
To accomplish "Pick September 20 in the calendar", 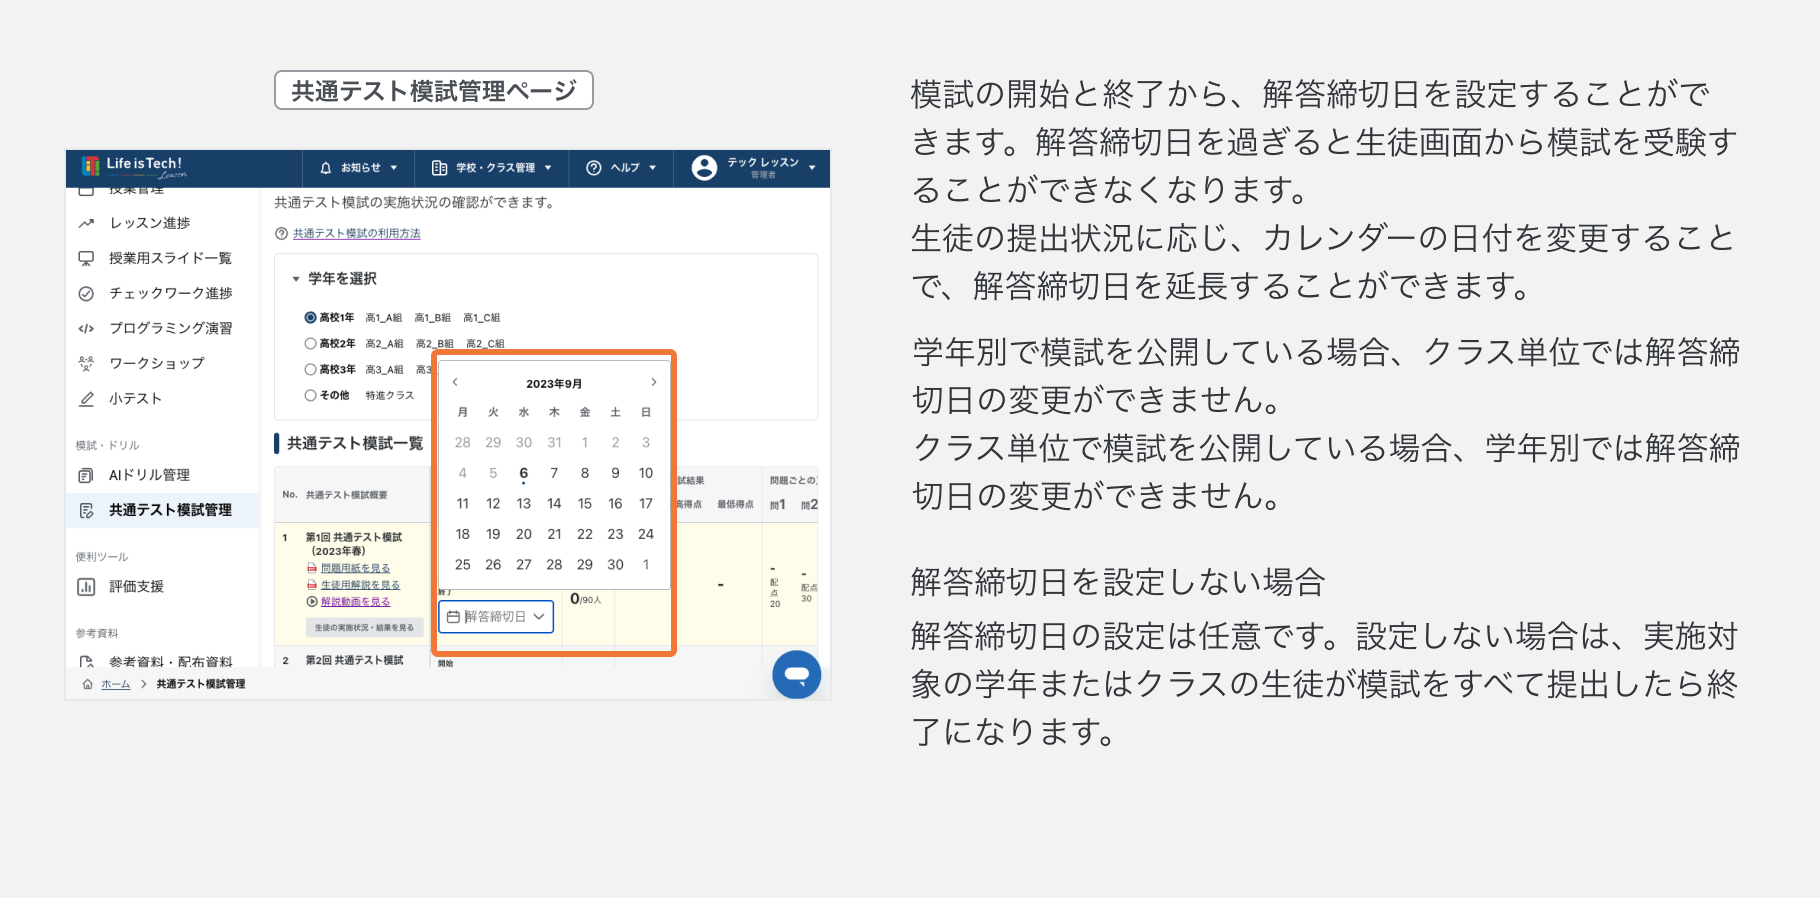I will [524, 534].
